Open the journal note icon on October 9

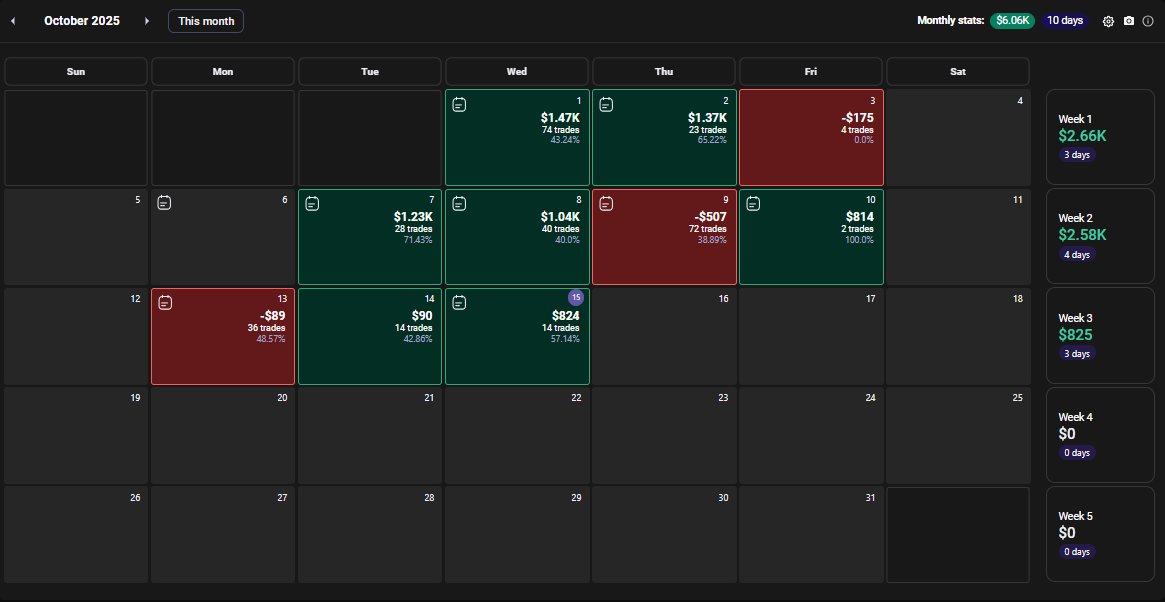pyautogui.click(x=606, y=203)
